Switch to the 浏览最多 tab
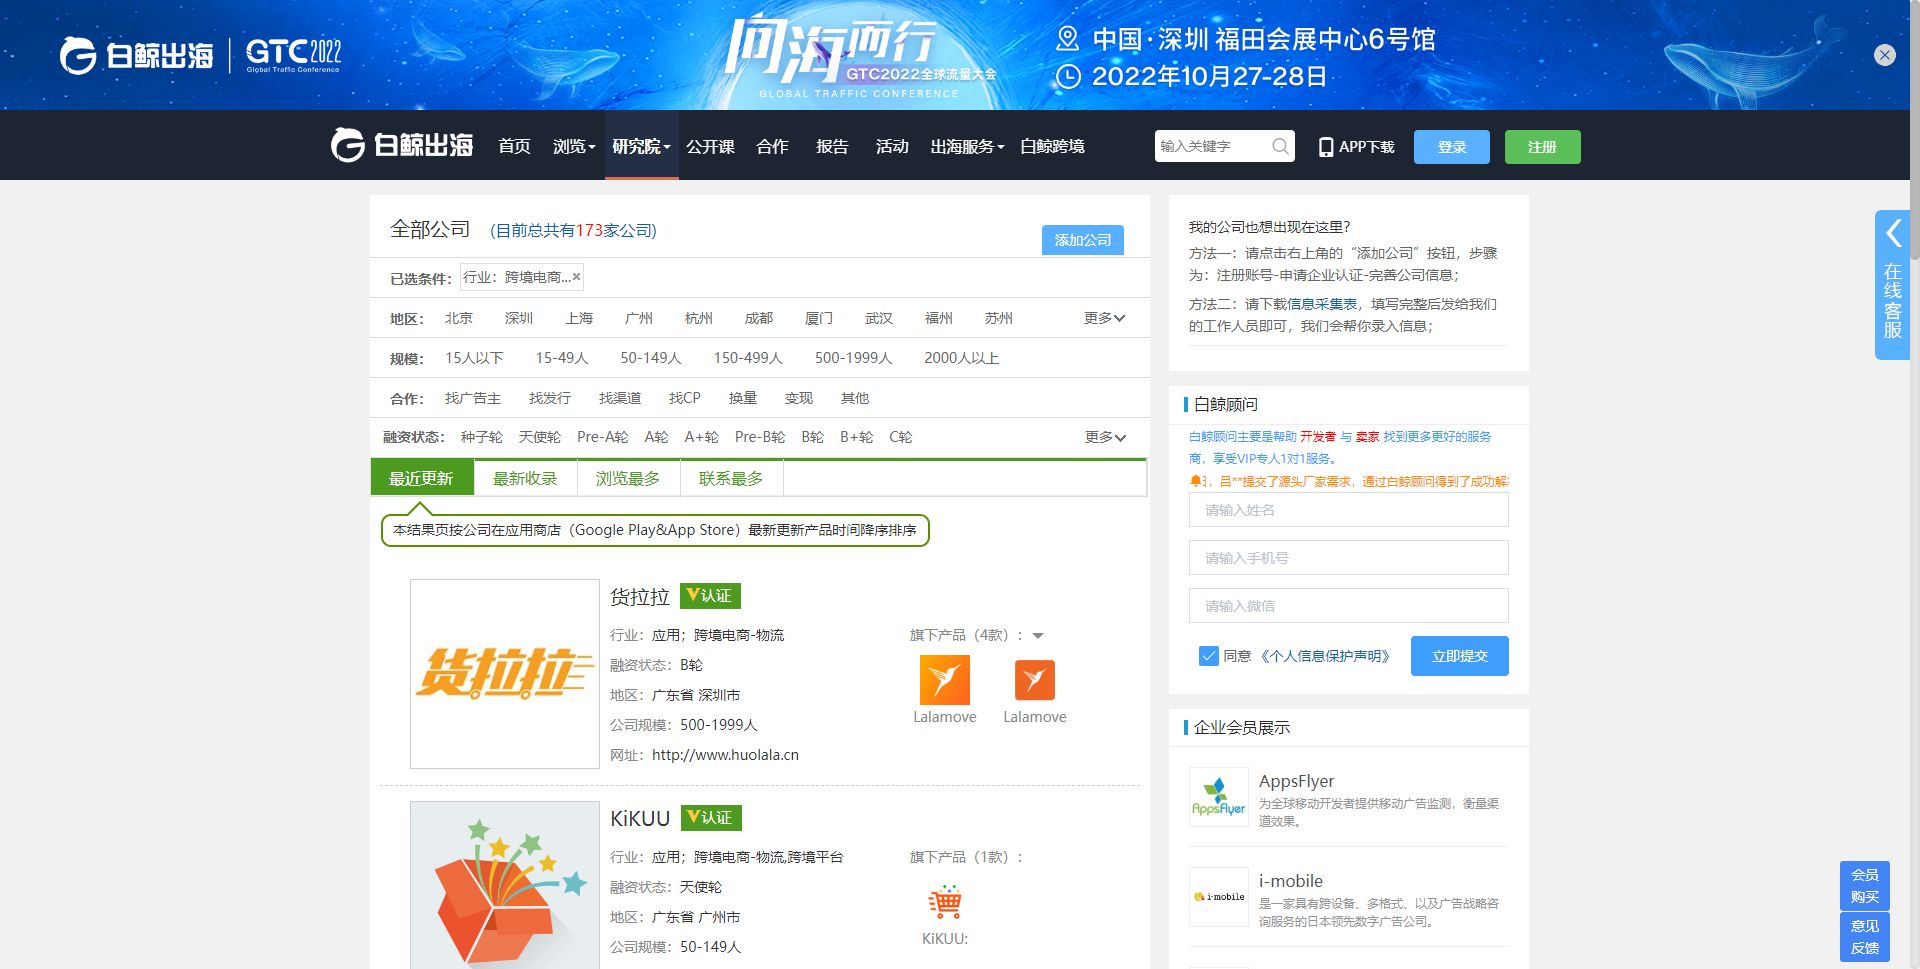Image resolution: width=1920 pixels, height=969 pixels. coord(629,478)
